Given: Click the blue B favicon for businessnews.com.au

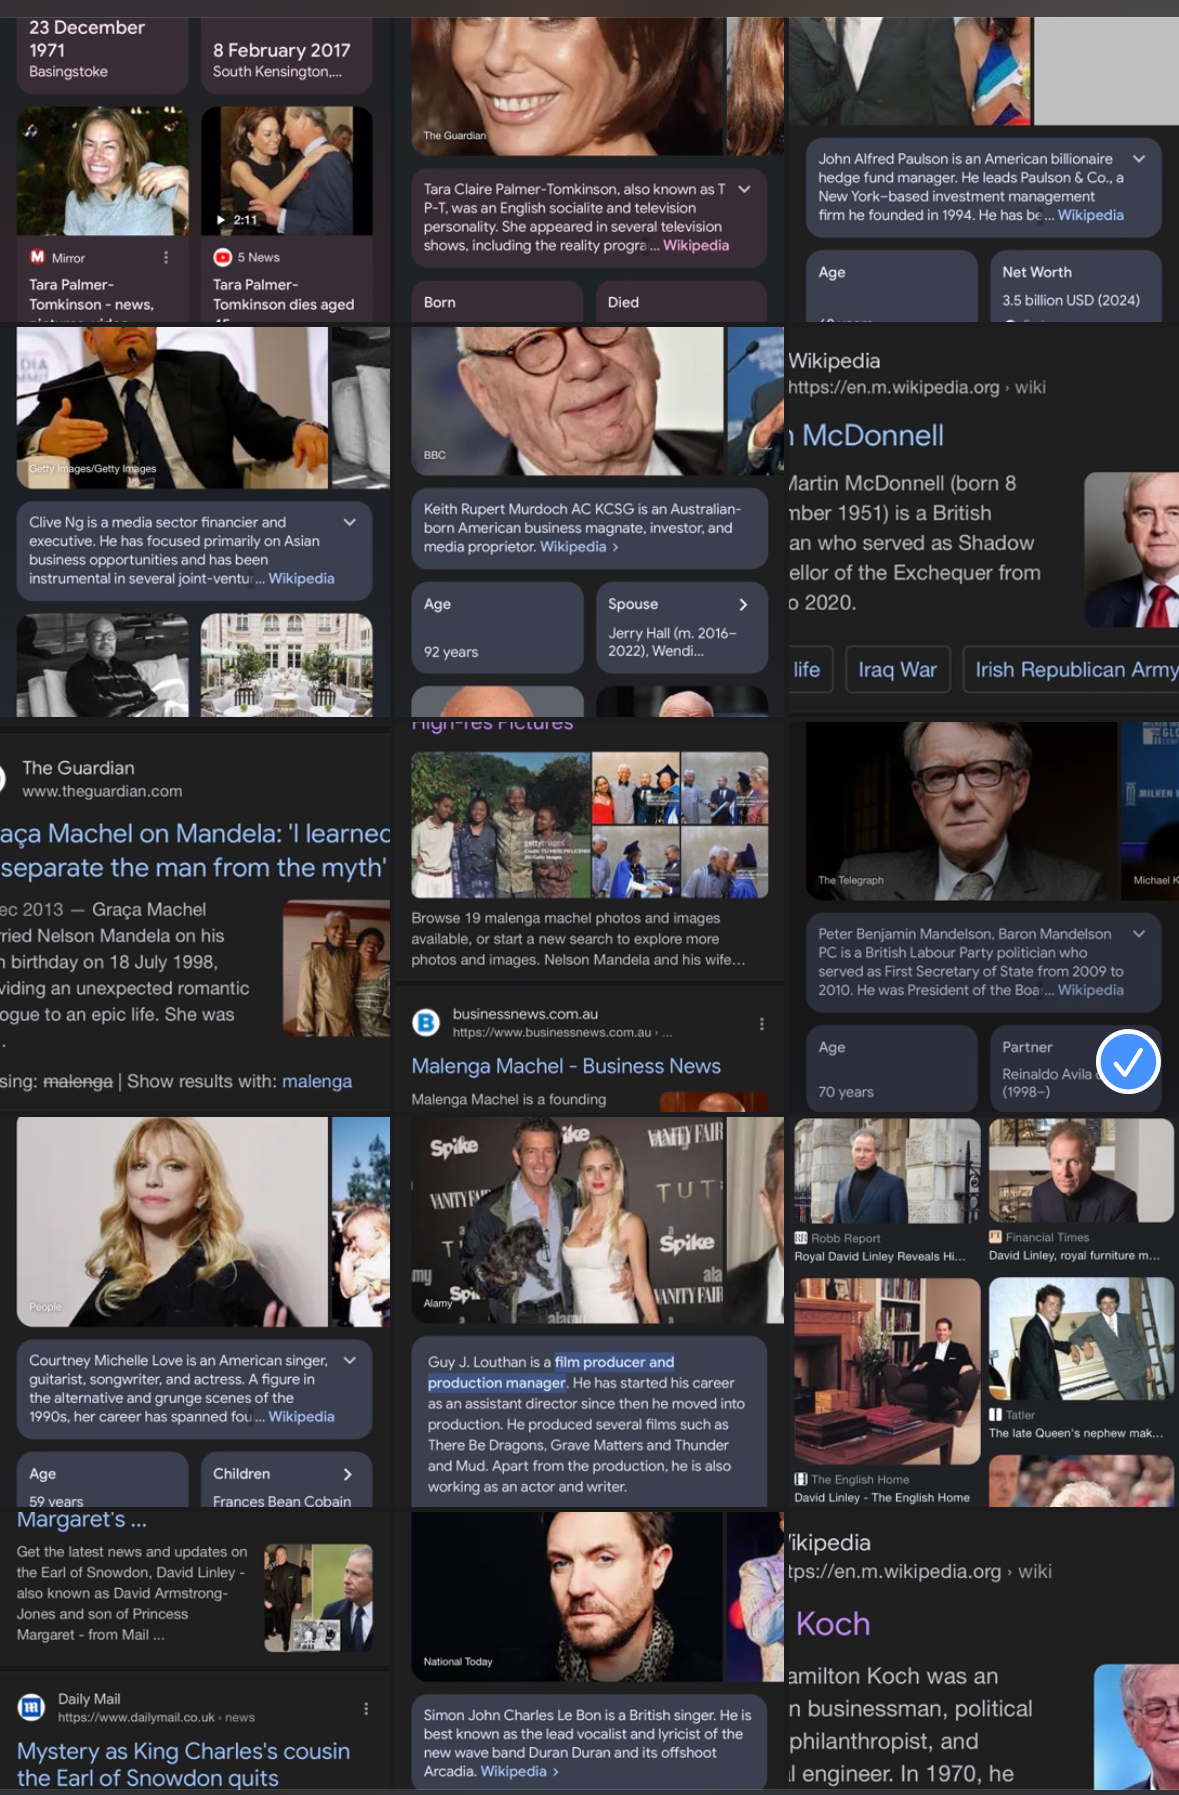Looking at the screenshot, I should (x=426, y=1022).
